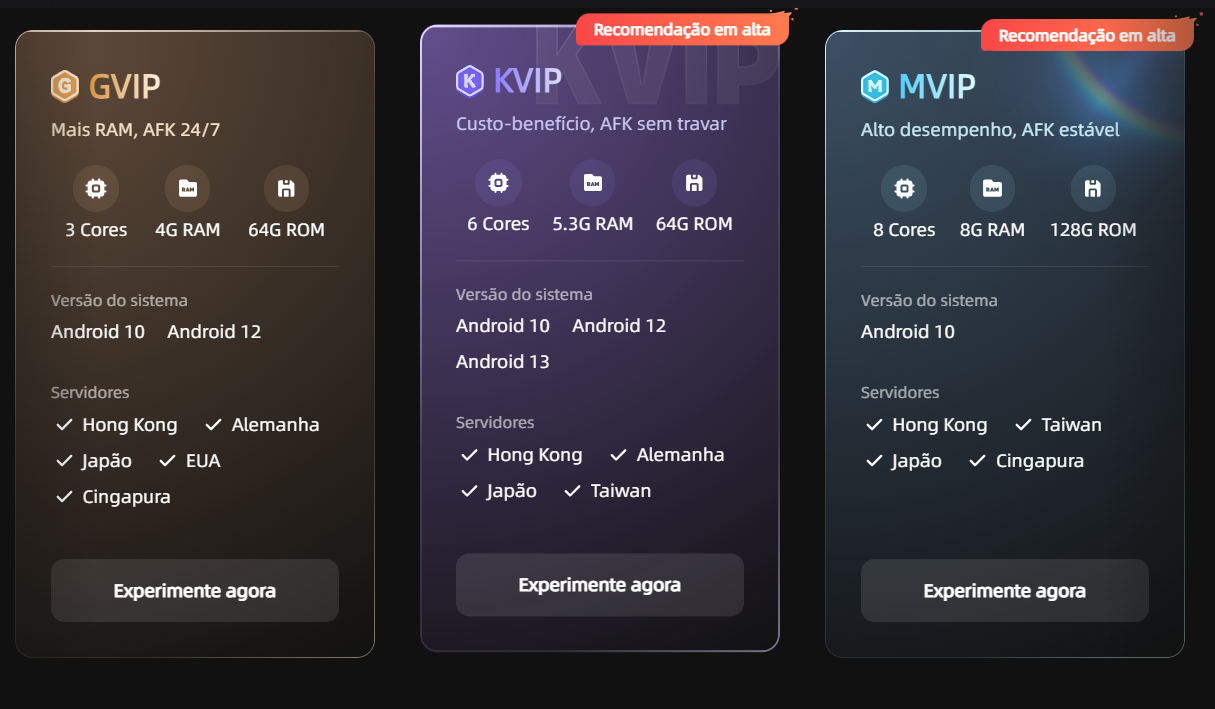Click Experimente agora on the MVIP plan
This screenshot has height=709, width=1215.
(1005, 590)
